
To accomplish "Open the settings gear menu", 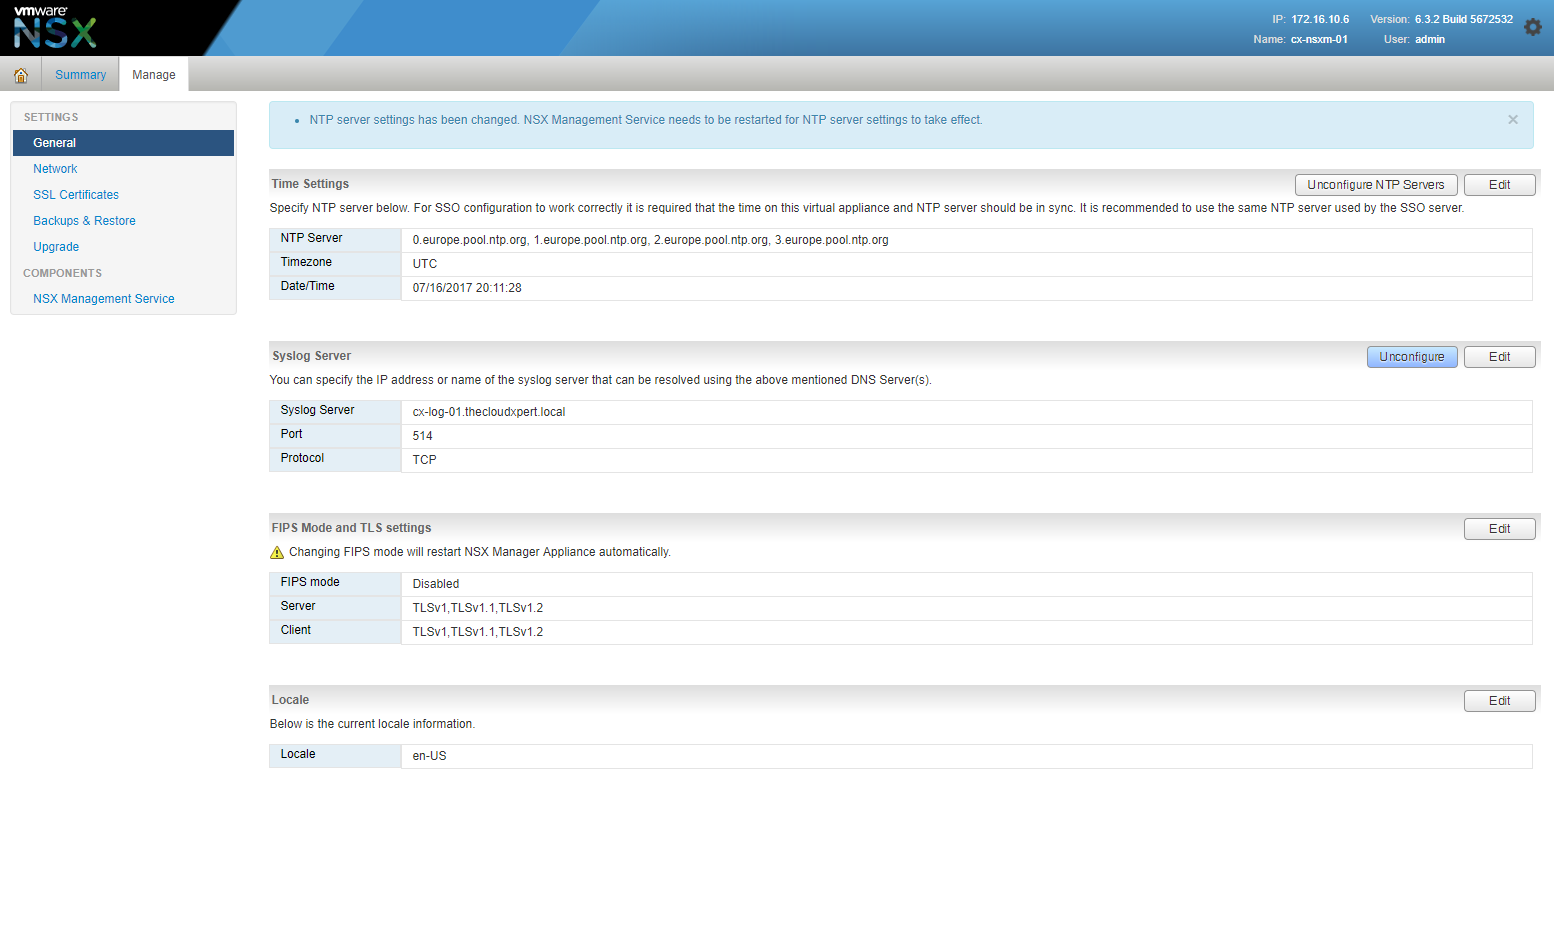I will (1532, 28).
